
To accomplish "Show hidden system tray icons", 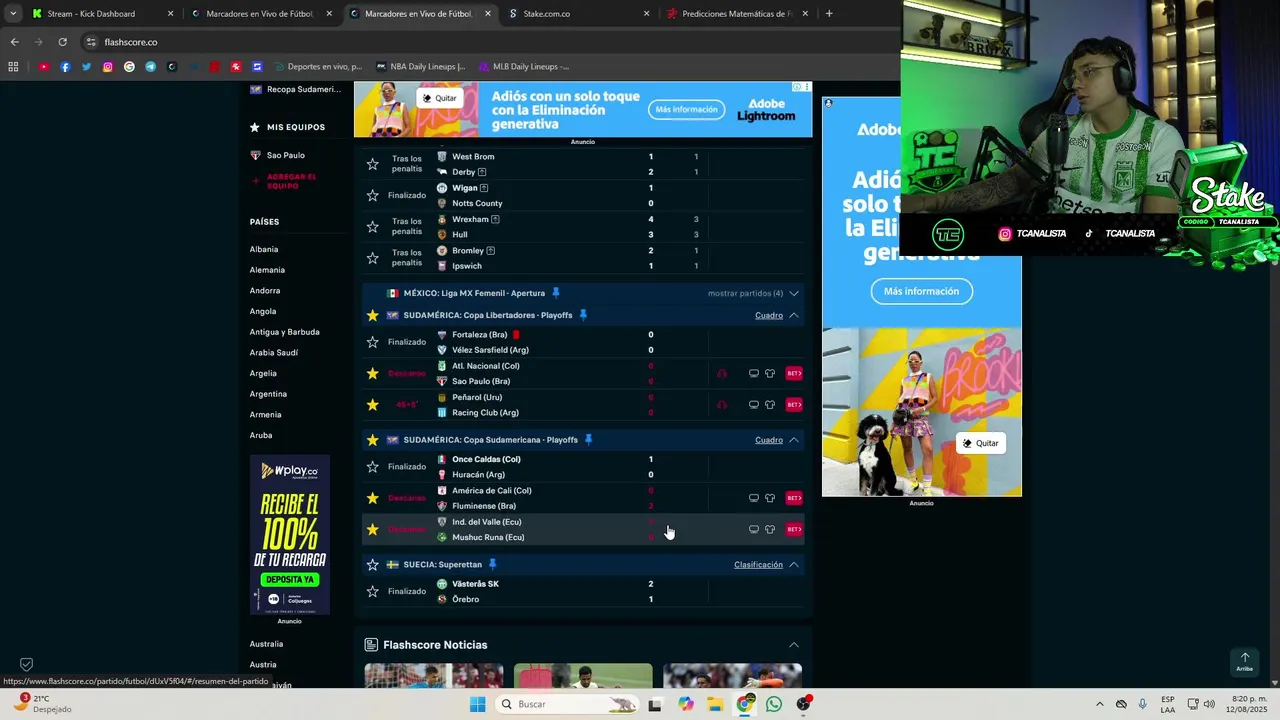I will [1099, 704].
